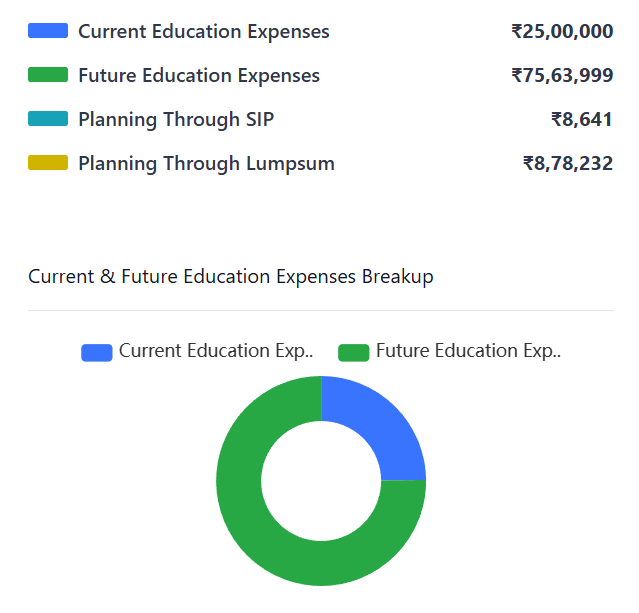This screenshot has width=639, height=613.
Task: Click the ₹25,00,000 amount
Action: tap(562, 31)
